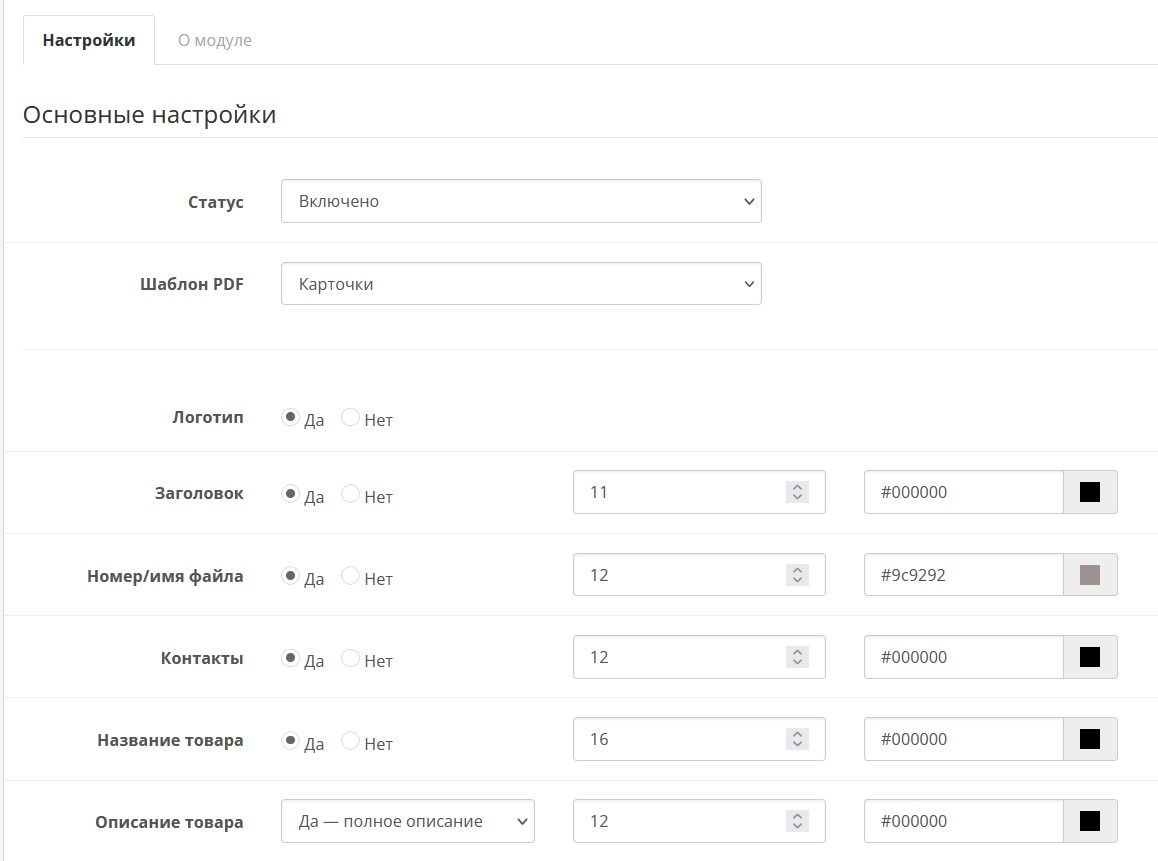
Task: Click the #9c9292 color code field
Action: (x=962, y=575)
